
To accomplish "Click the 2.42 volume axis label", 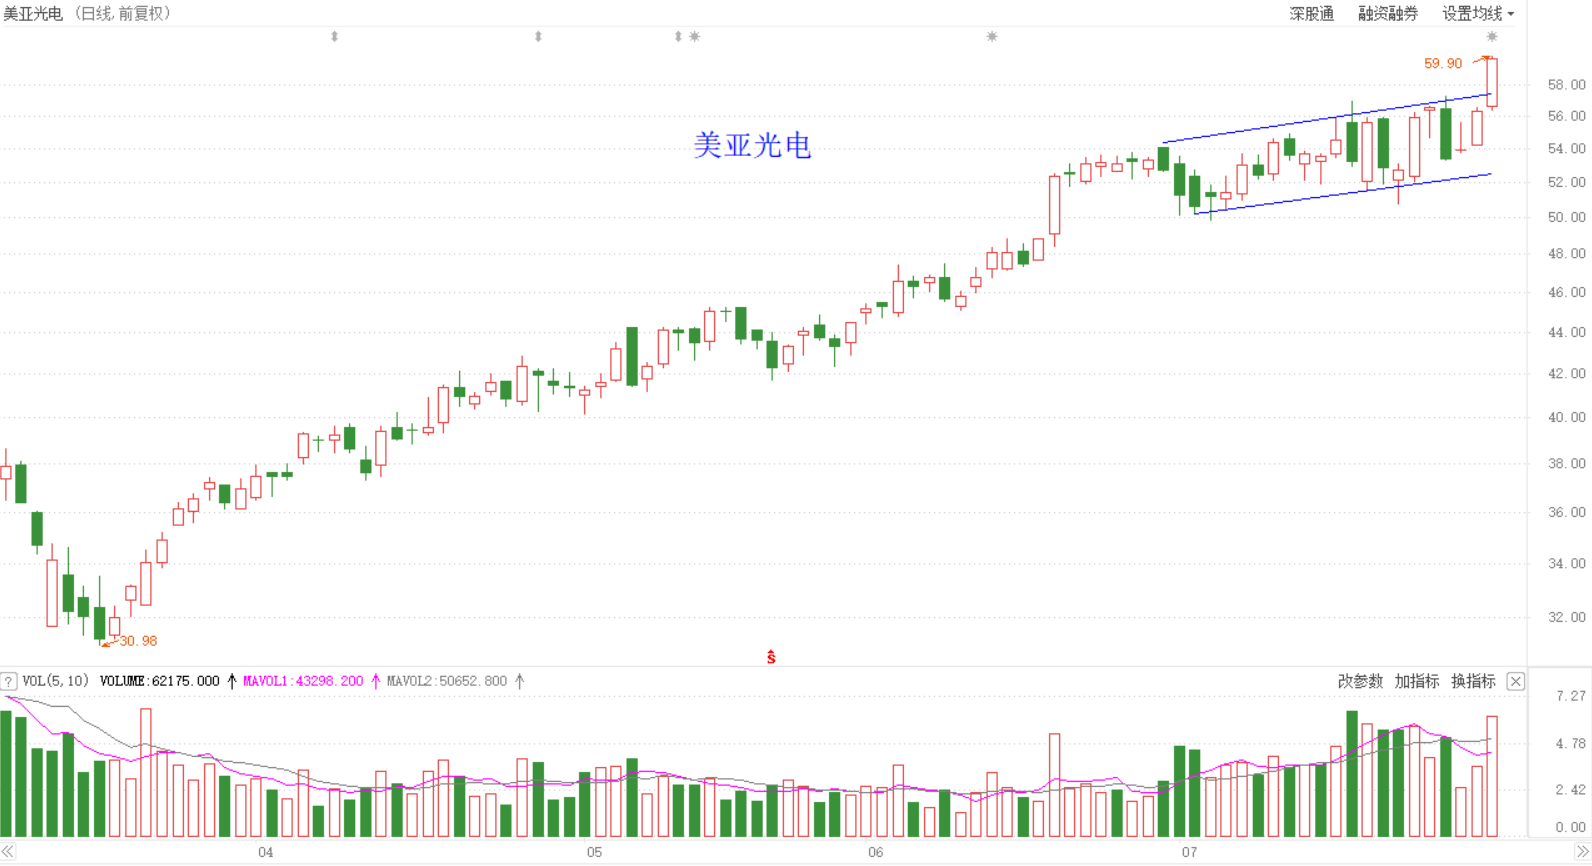I will tap(1571, 790).
